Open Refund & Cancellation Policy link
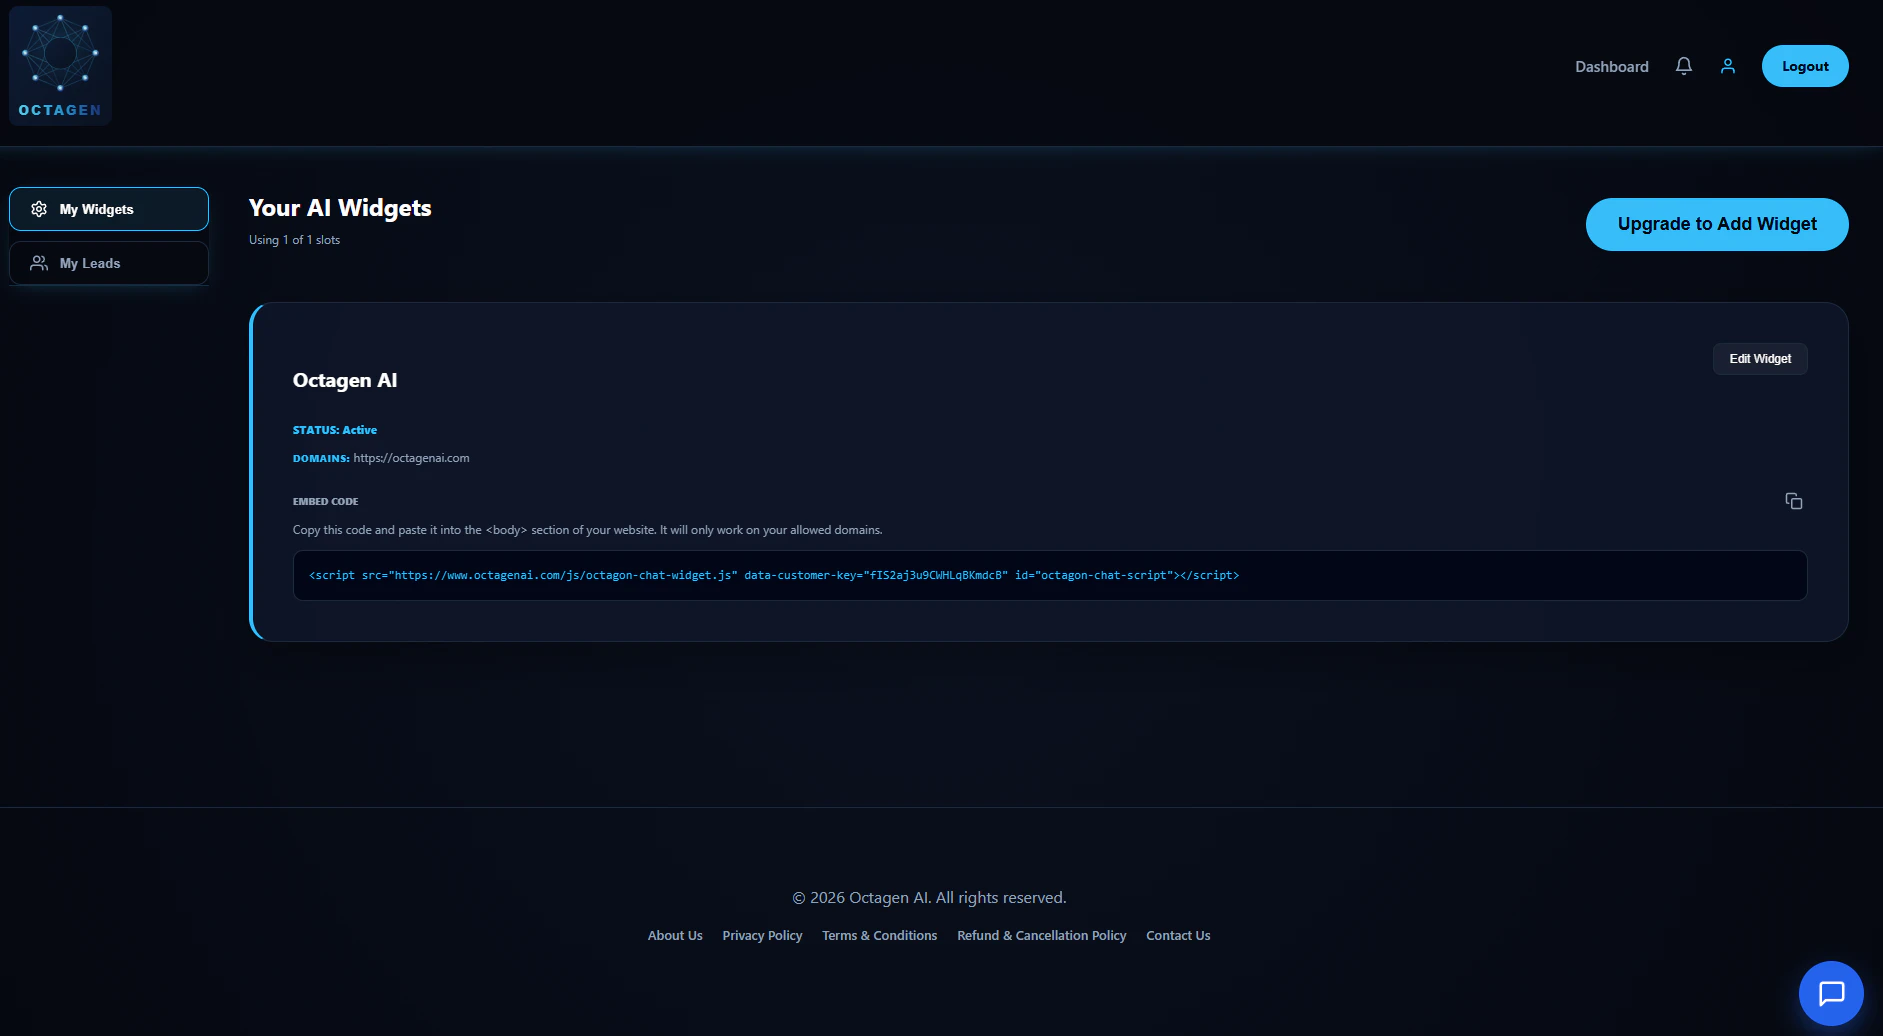This screenshot has height=1036, width=1883. [1041, 936]
